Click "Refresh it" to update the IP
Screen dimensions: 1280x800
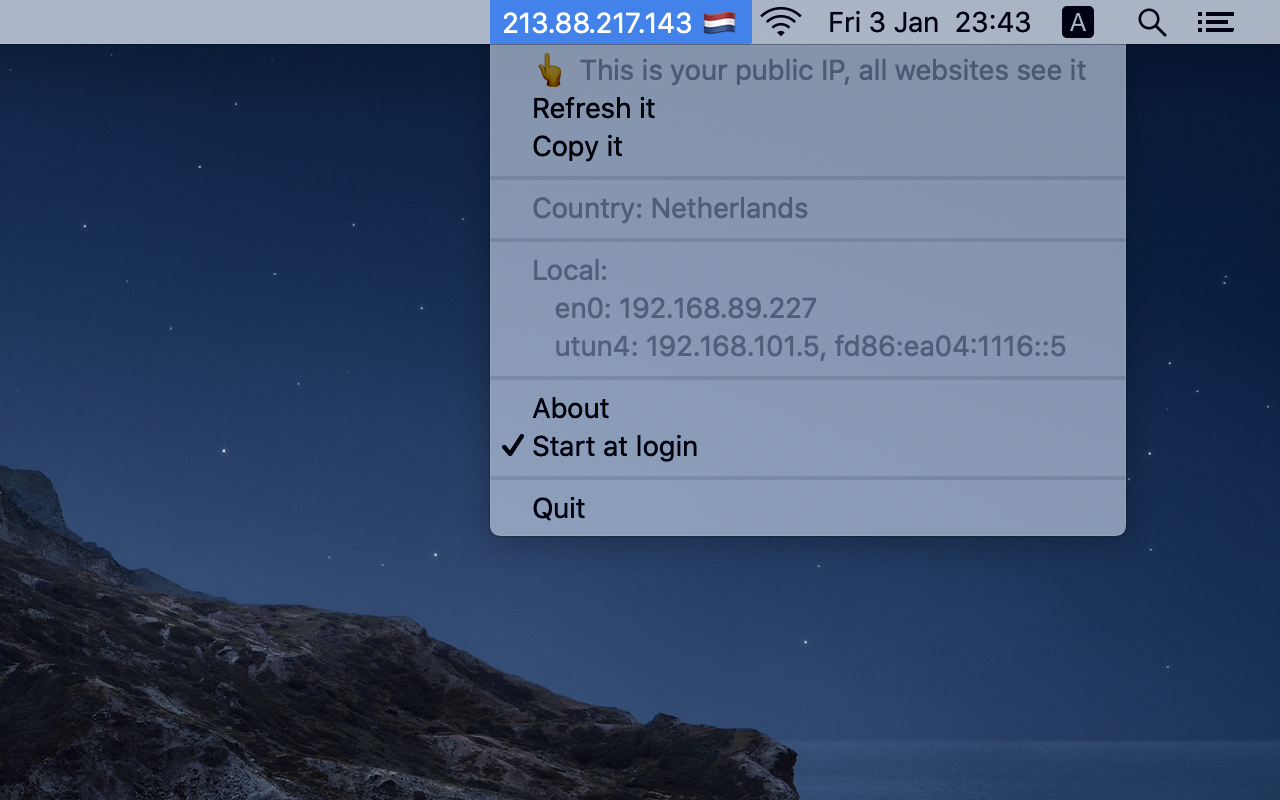tap(593, 108)
